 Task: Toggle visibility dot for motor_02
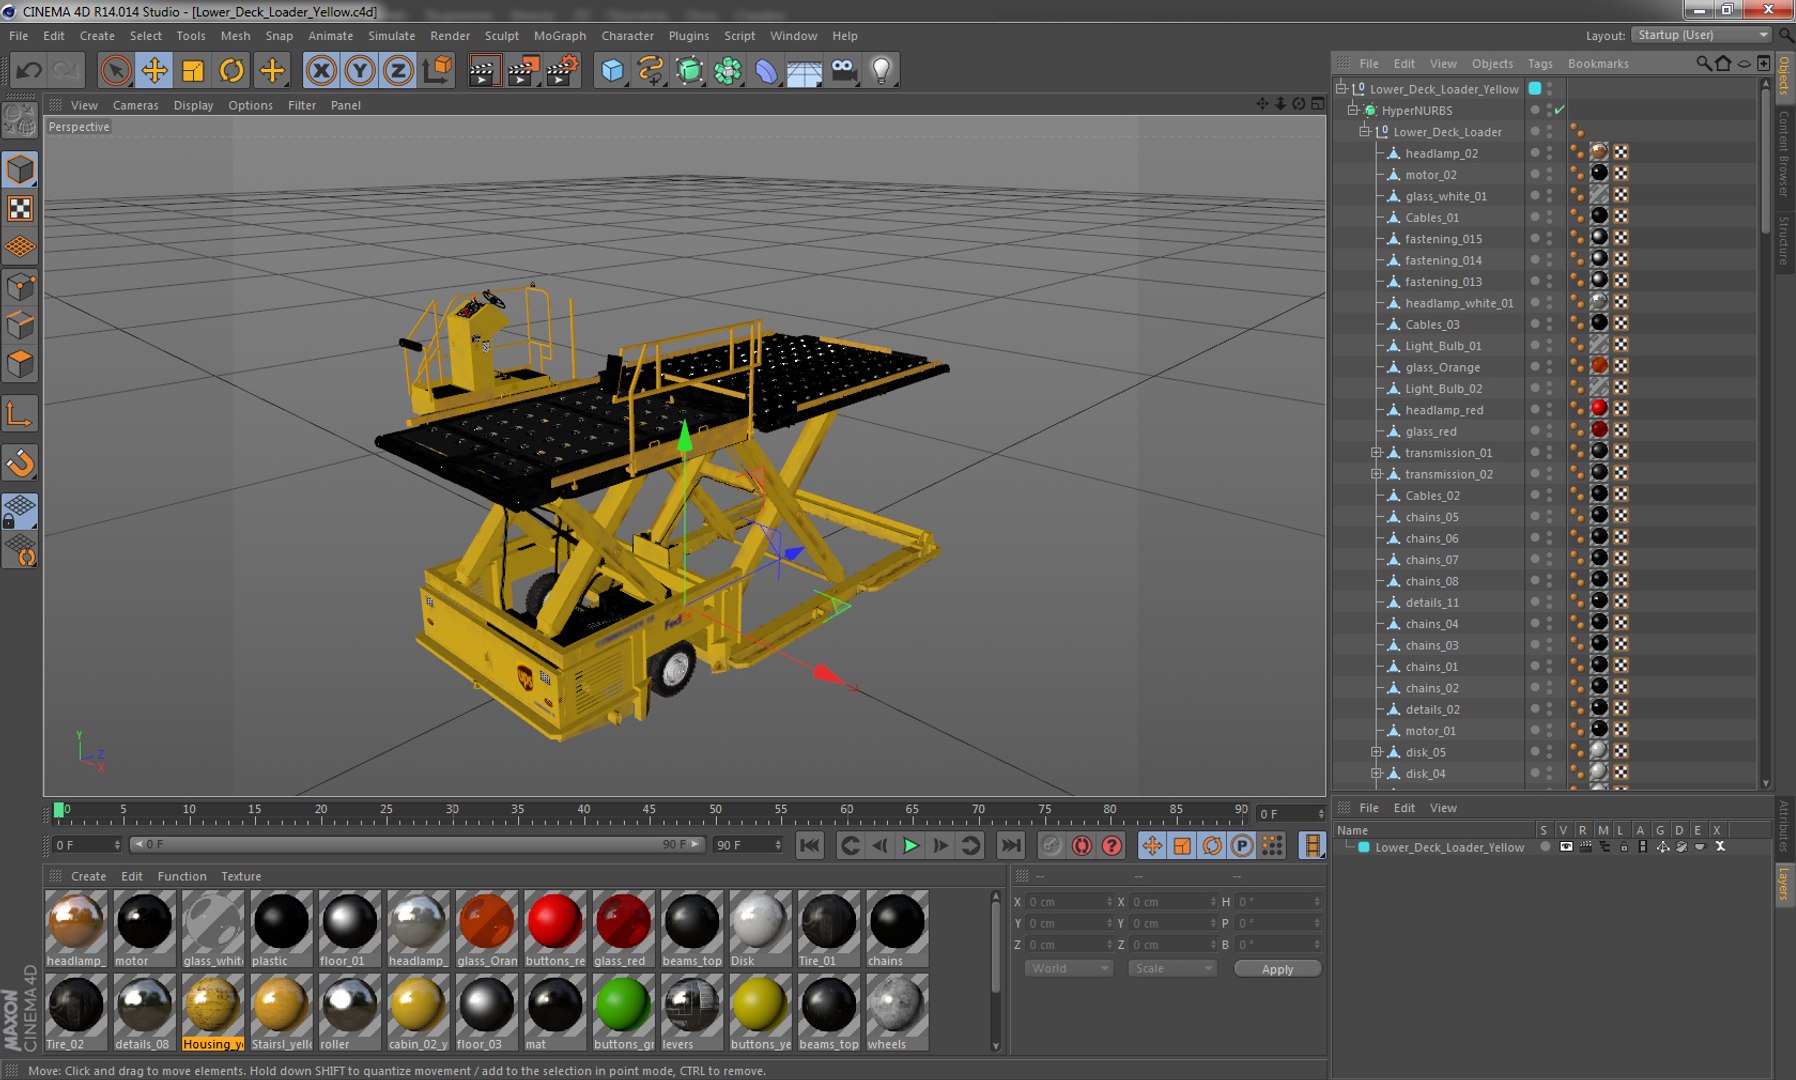[1535, 174]
